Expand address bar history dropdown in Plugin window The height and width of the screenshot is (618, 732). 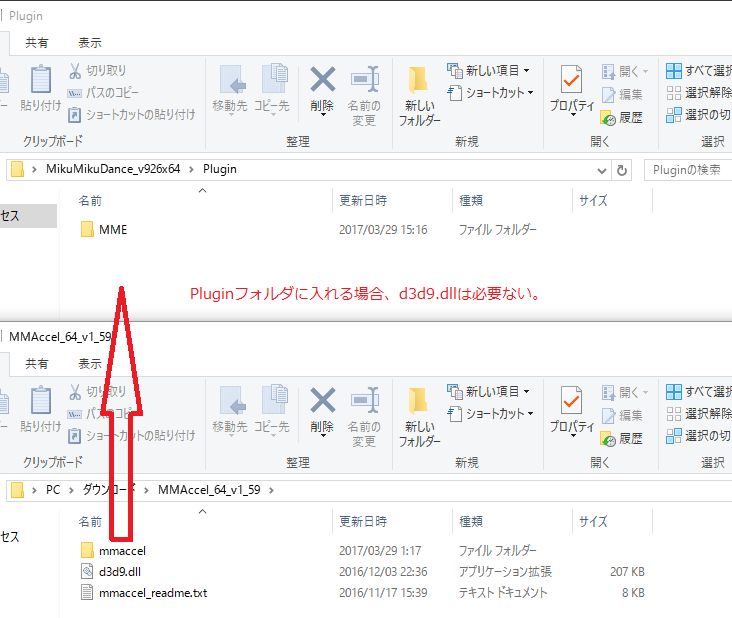tap(602, 170)
